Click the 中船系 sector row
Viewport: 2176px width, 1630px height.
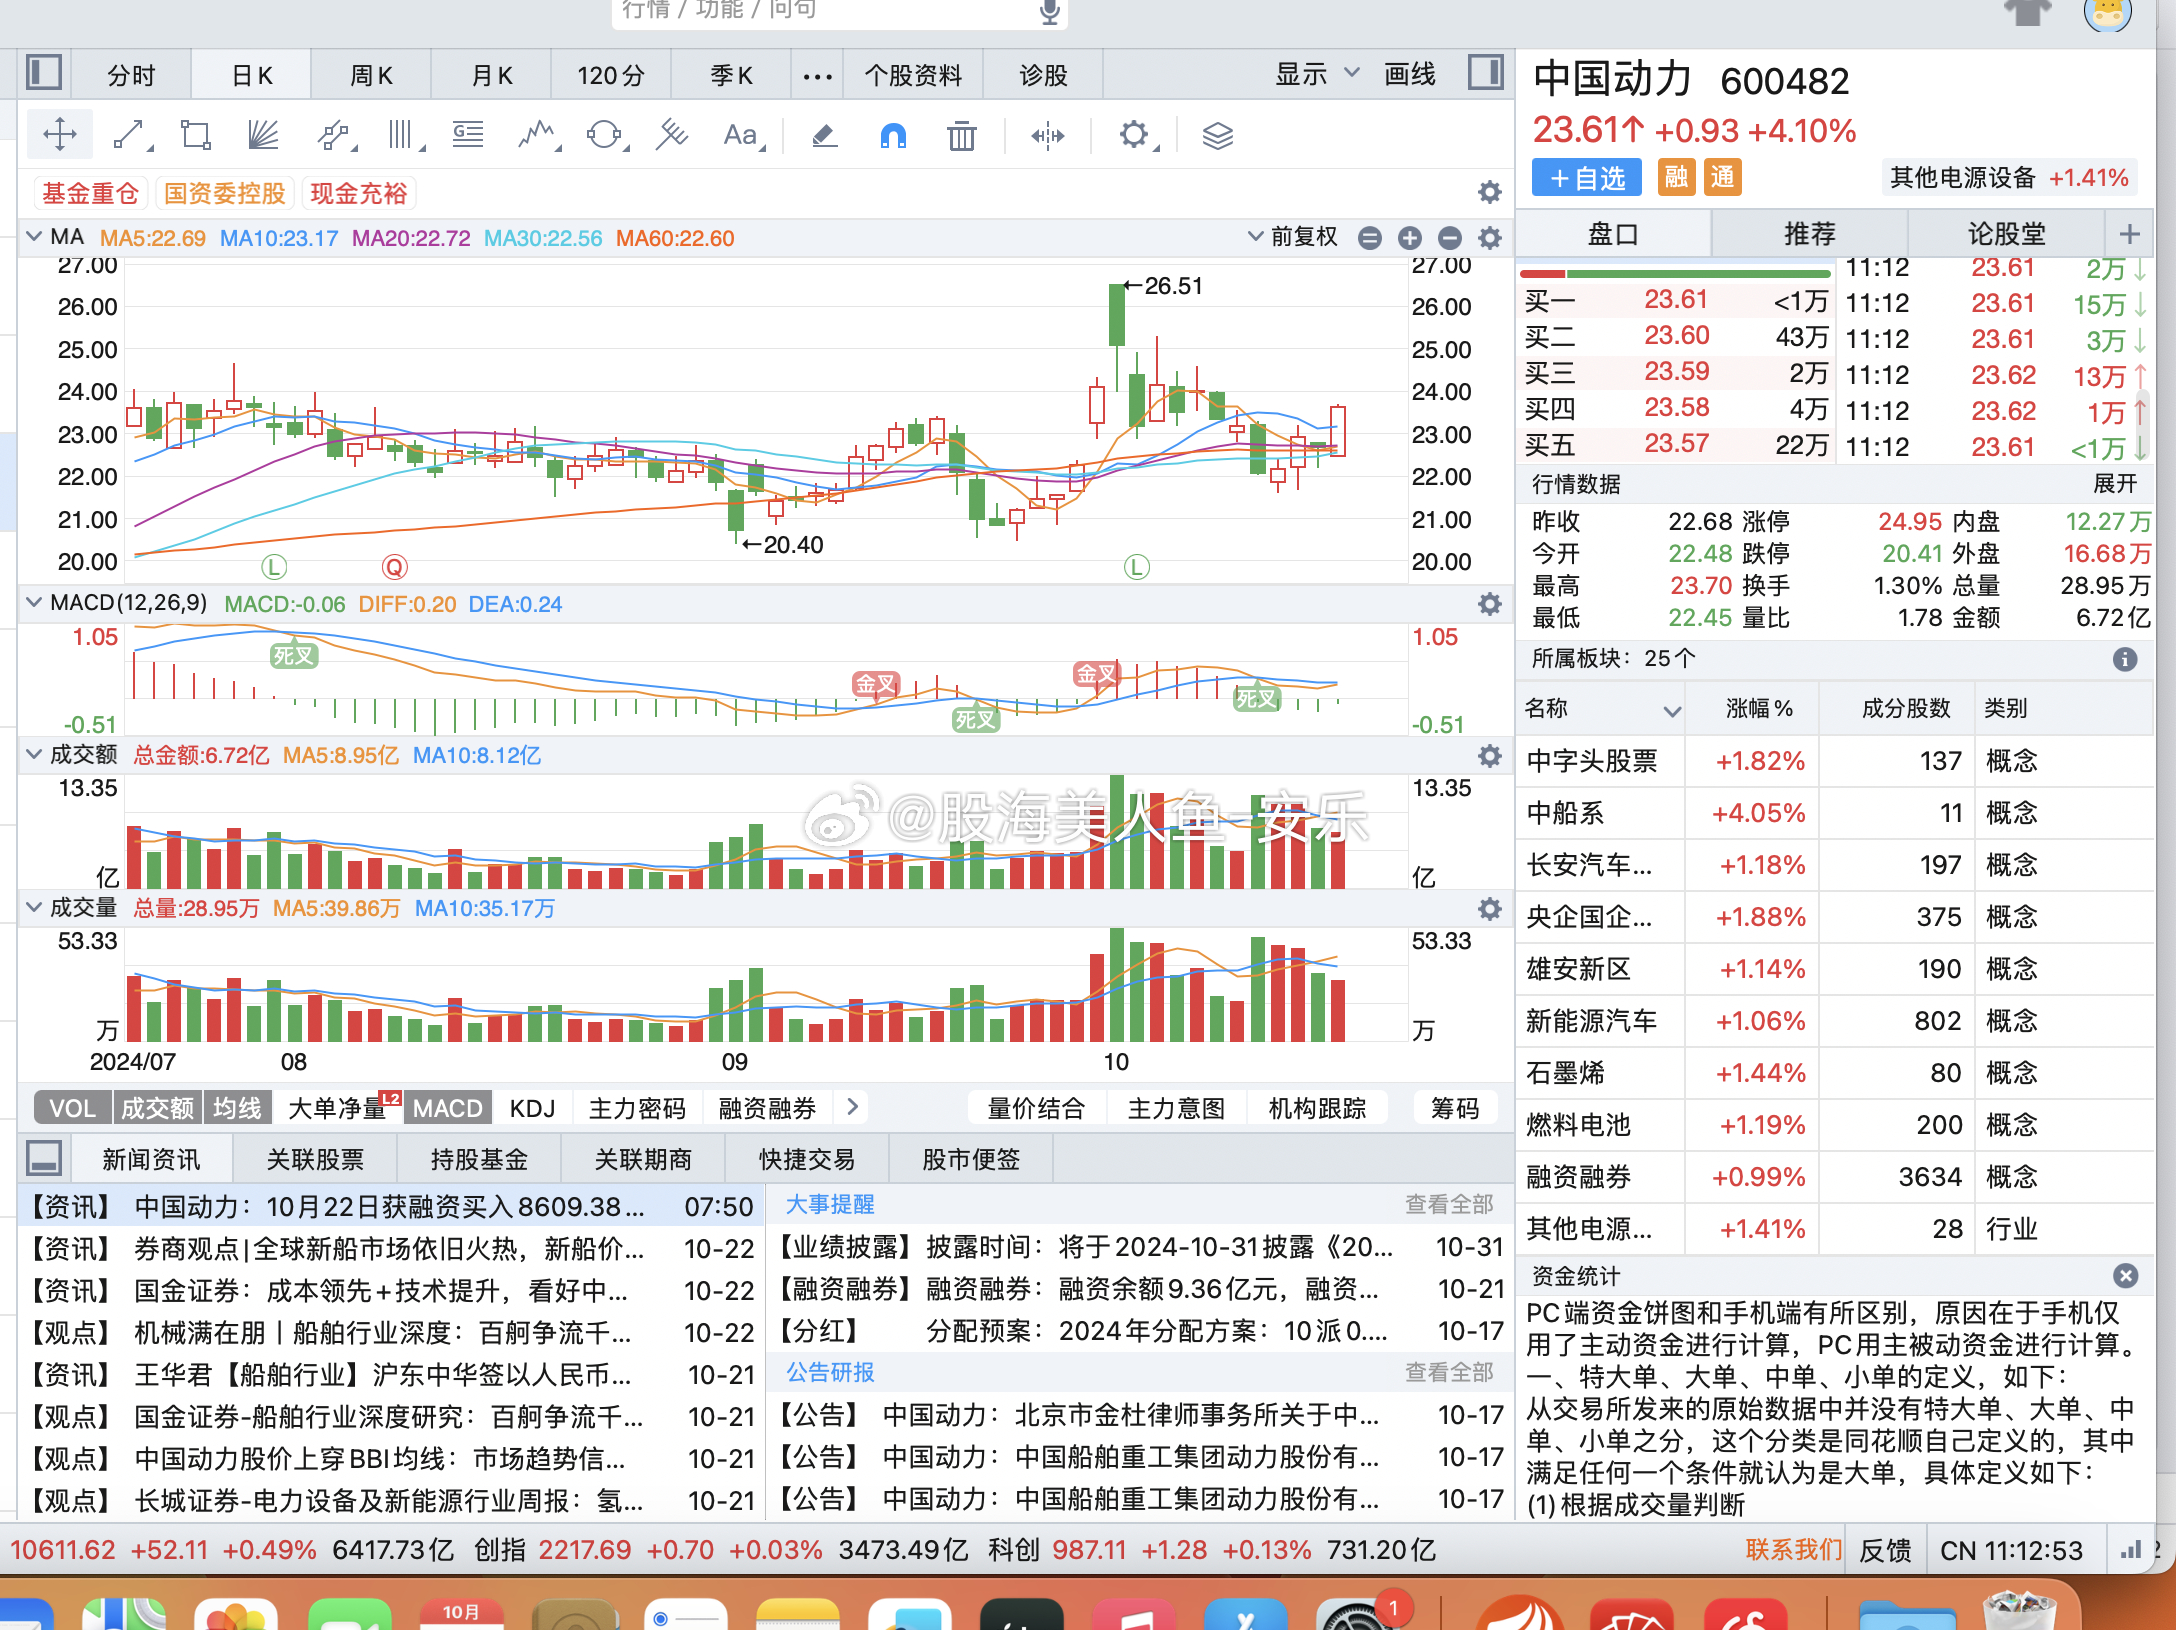click(x=1834, y=813)
